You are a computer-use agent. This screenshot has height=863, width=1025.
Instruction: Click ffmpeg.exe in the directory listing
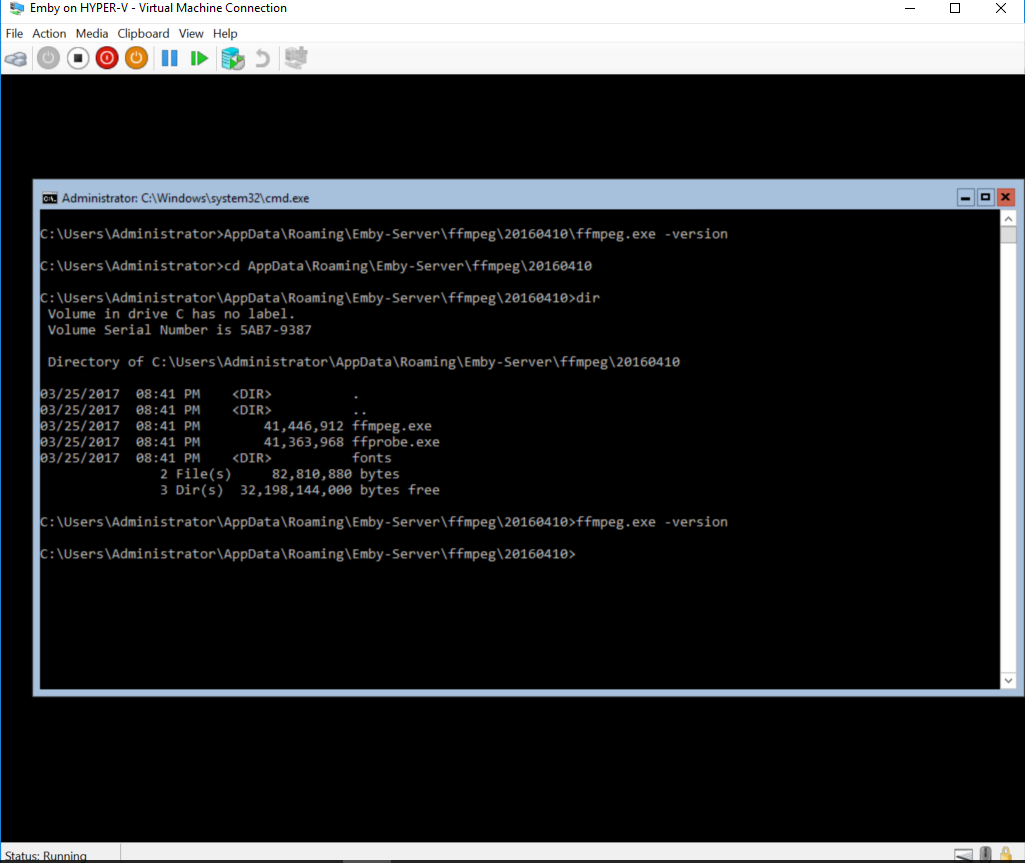click(x=392, y=426)
